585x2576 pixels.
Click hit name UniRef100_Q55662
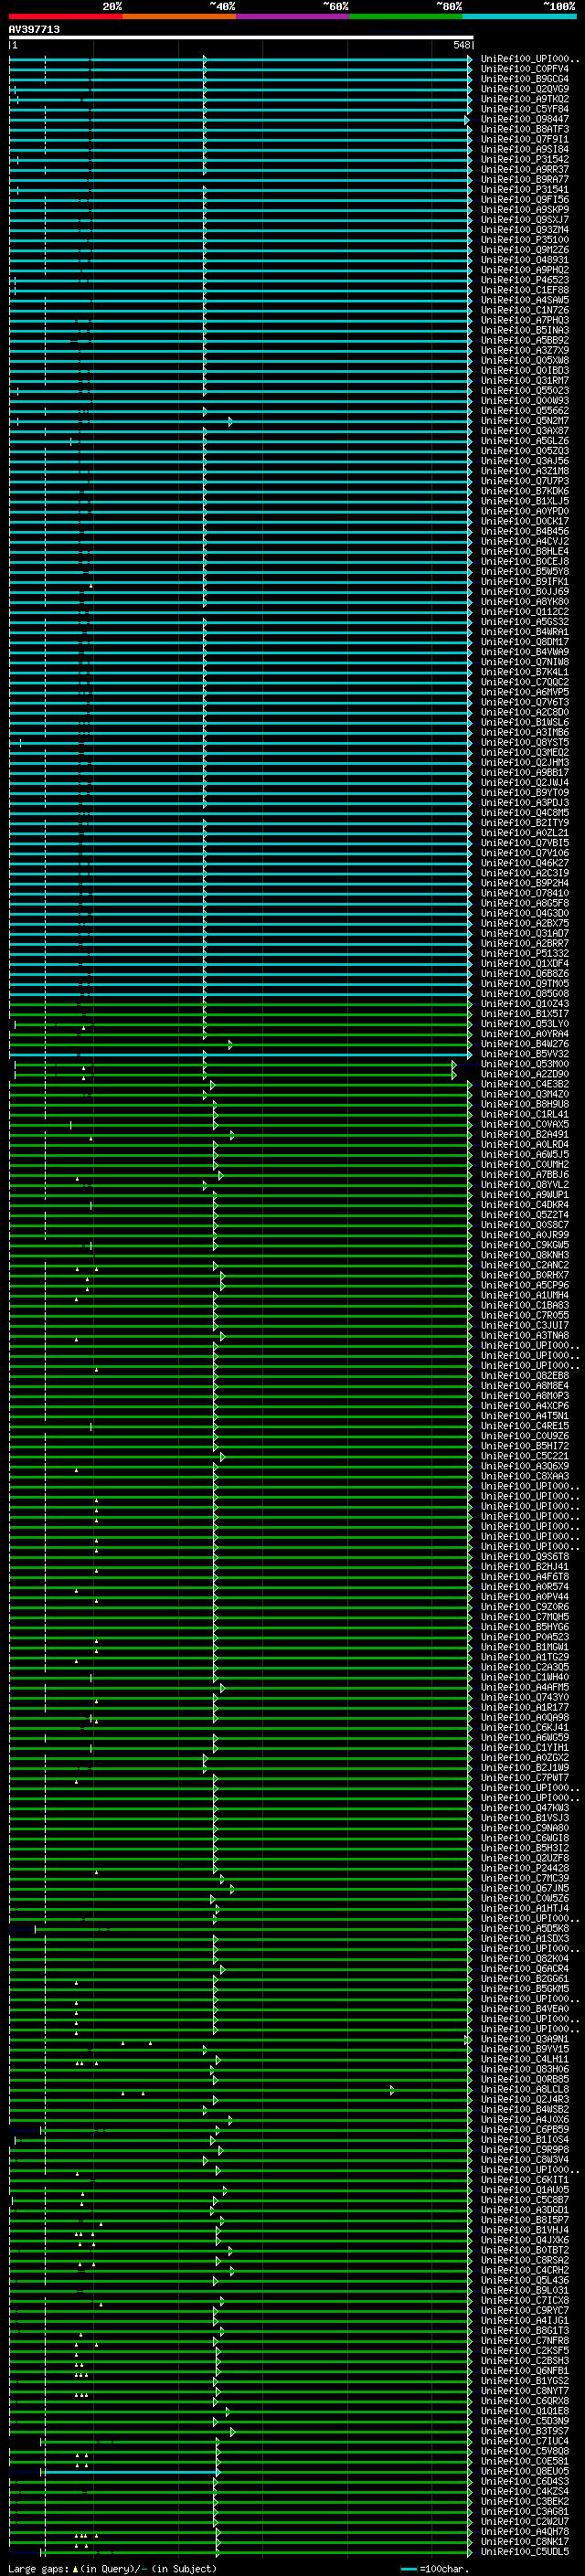tap(525, 410)
